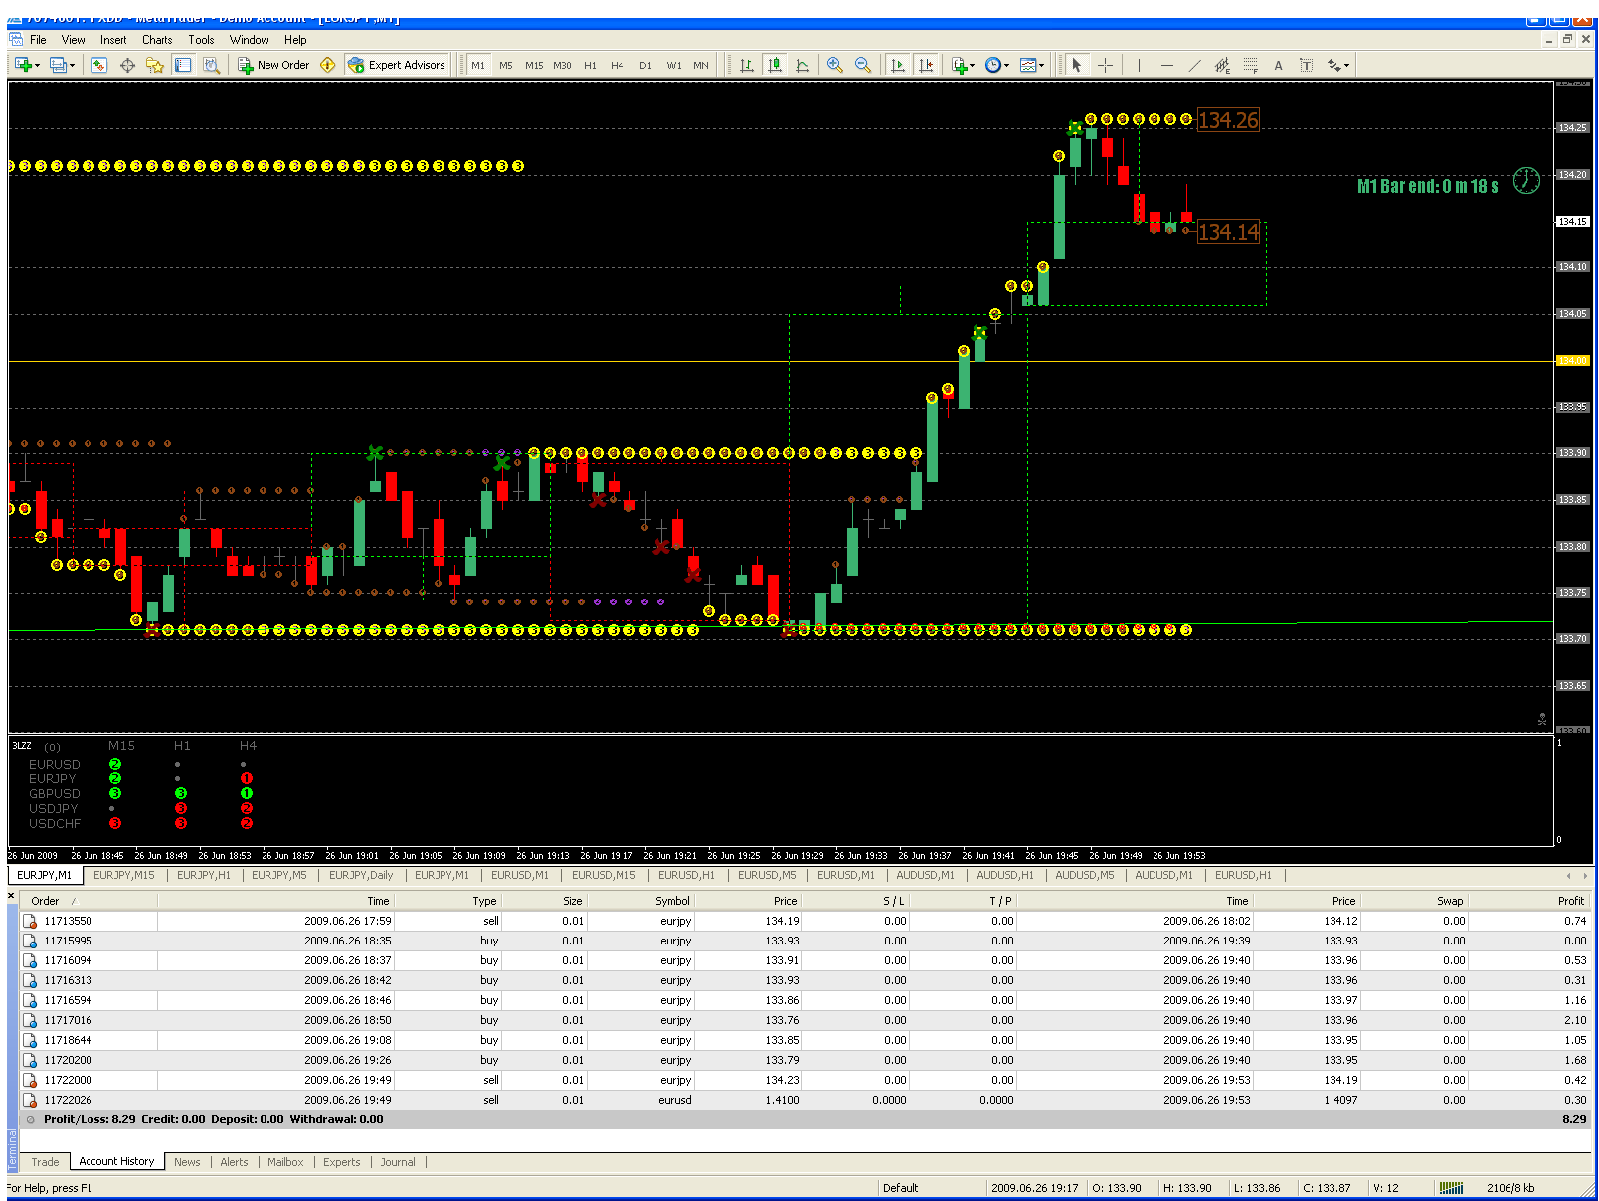Screen dimensions: 1599x1201
Task: Open the Journal tab in Terminal
Action: [x=398, y=1162]
